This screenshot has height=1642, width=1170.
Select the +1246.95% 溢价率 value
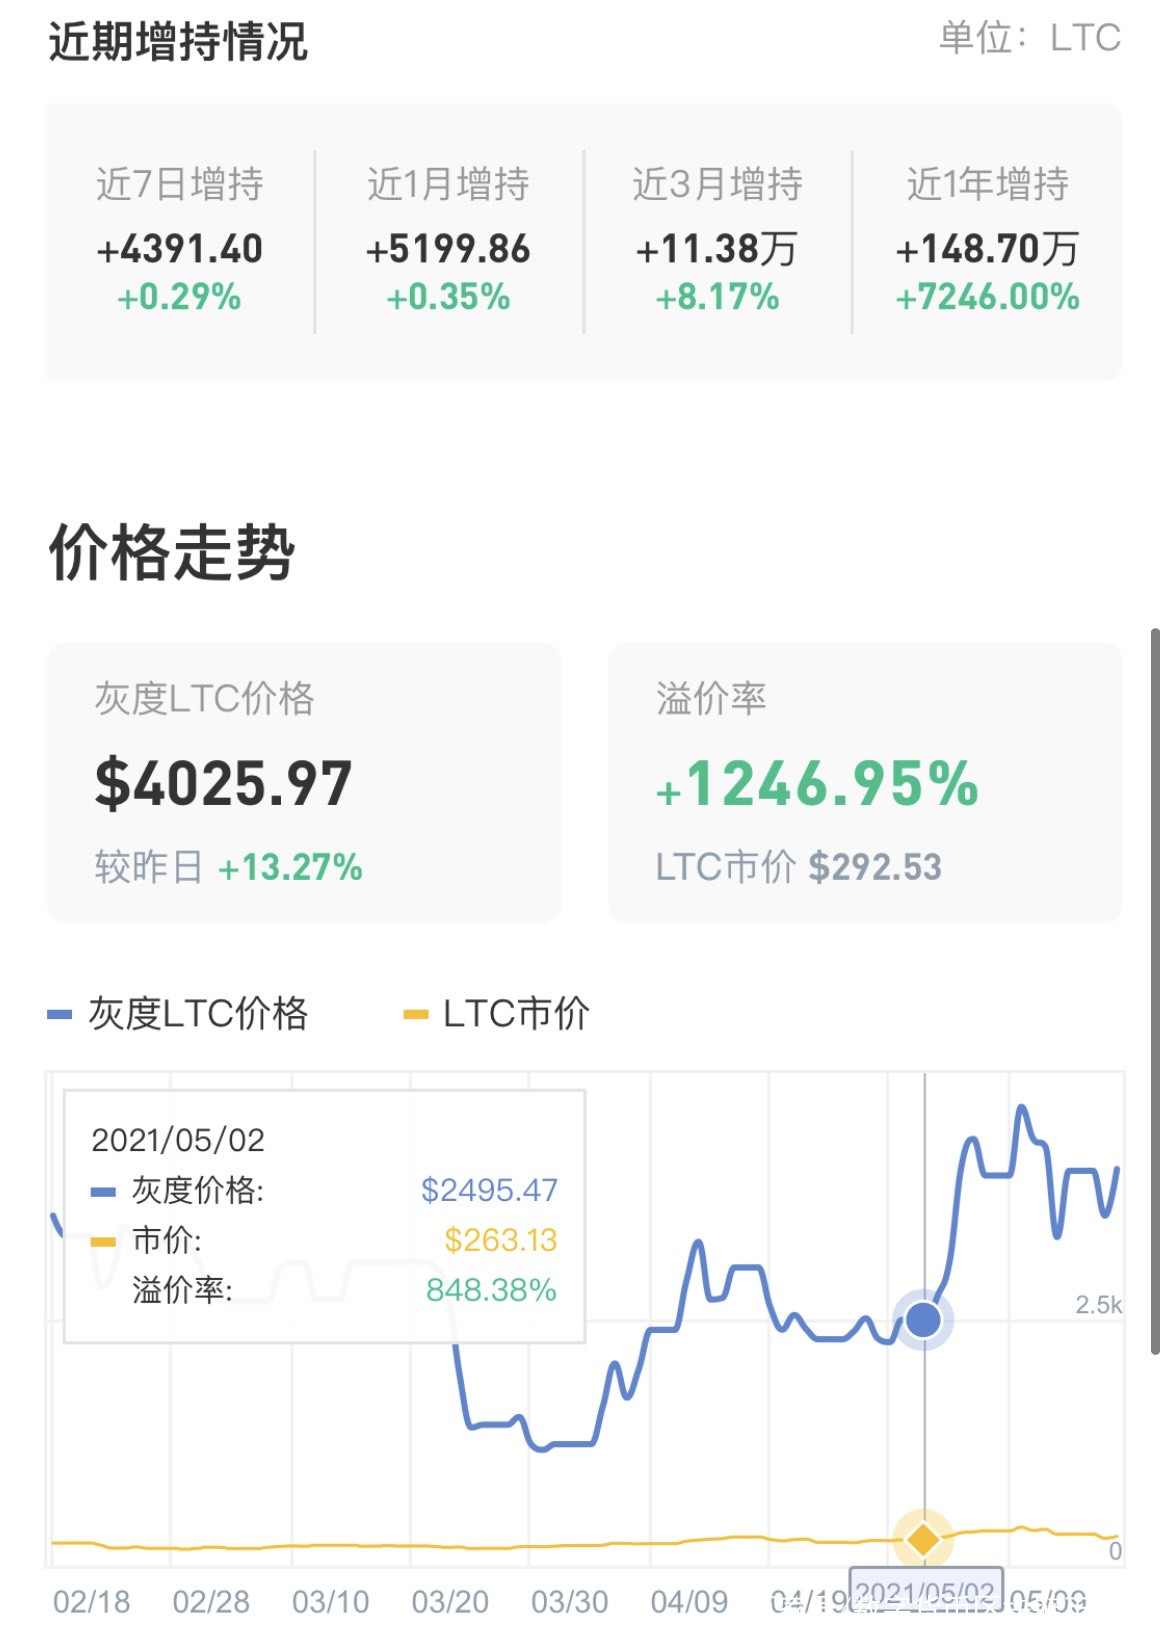[x=817, y=783]
